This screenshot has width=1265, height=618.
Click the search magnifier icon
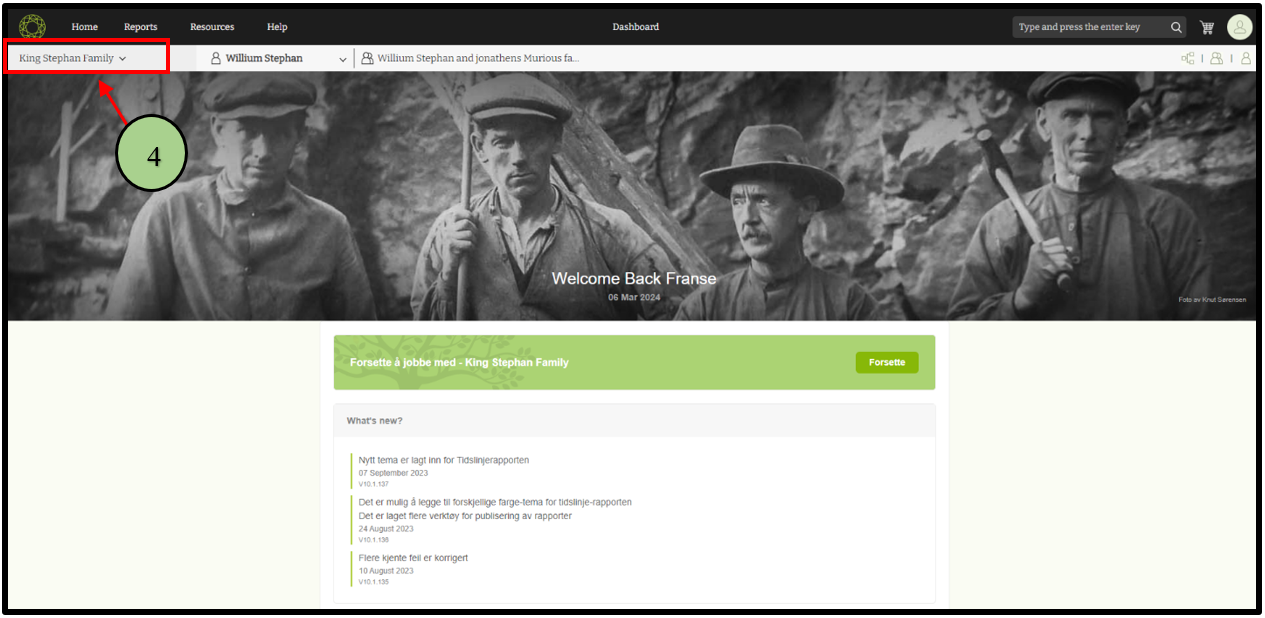pyautogui.click(x=1177, y=27)
